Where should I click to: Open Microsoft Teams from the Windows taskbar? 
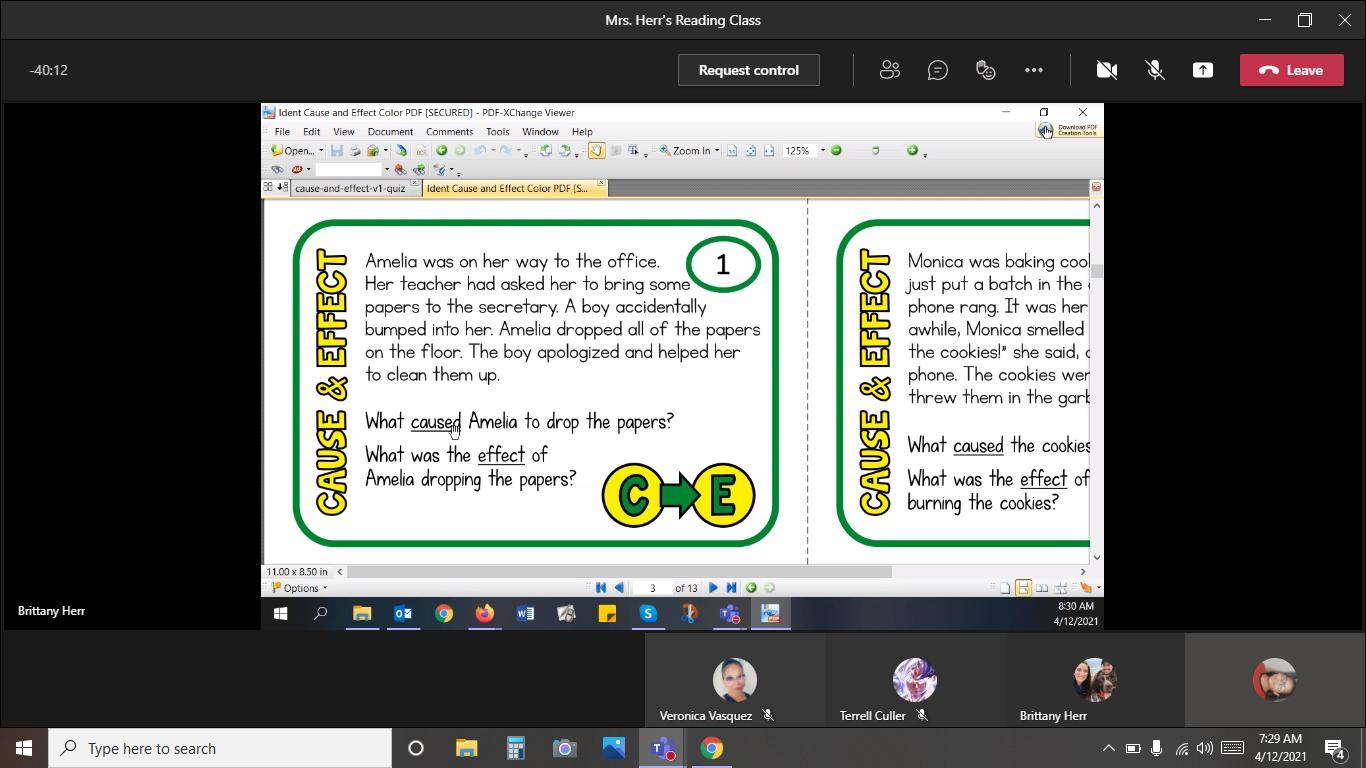[662, 748]
